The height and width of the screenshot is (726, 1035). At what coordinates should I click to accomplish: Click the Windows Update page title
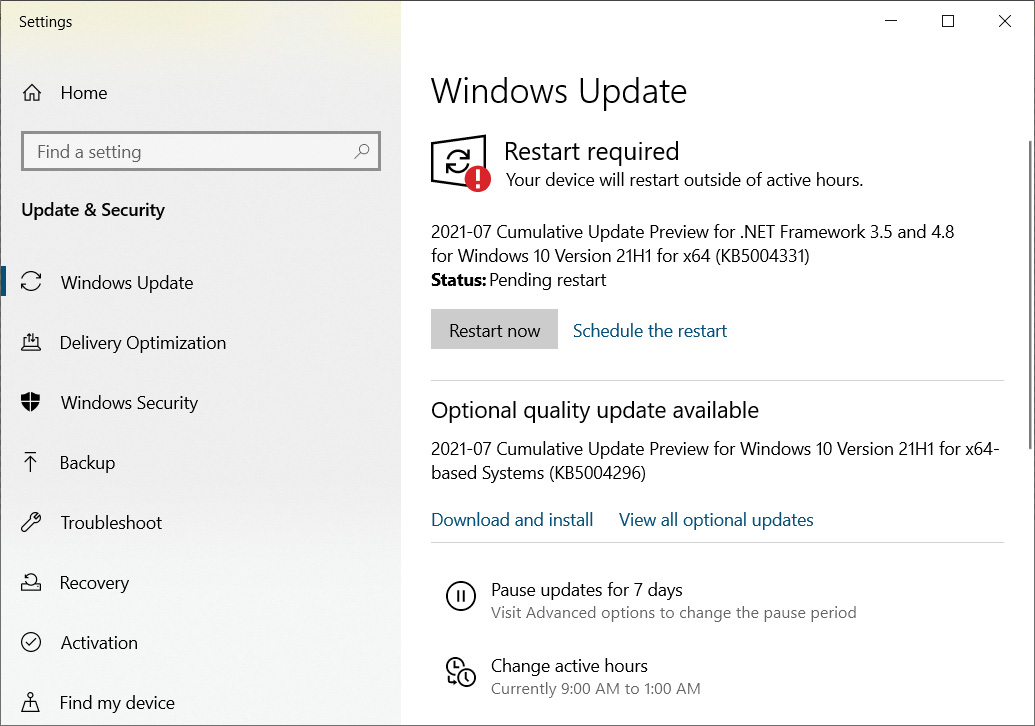click(559, 91)
